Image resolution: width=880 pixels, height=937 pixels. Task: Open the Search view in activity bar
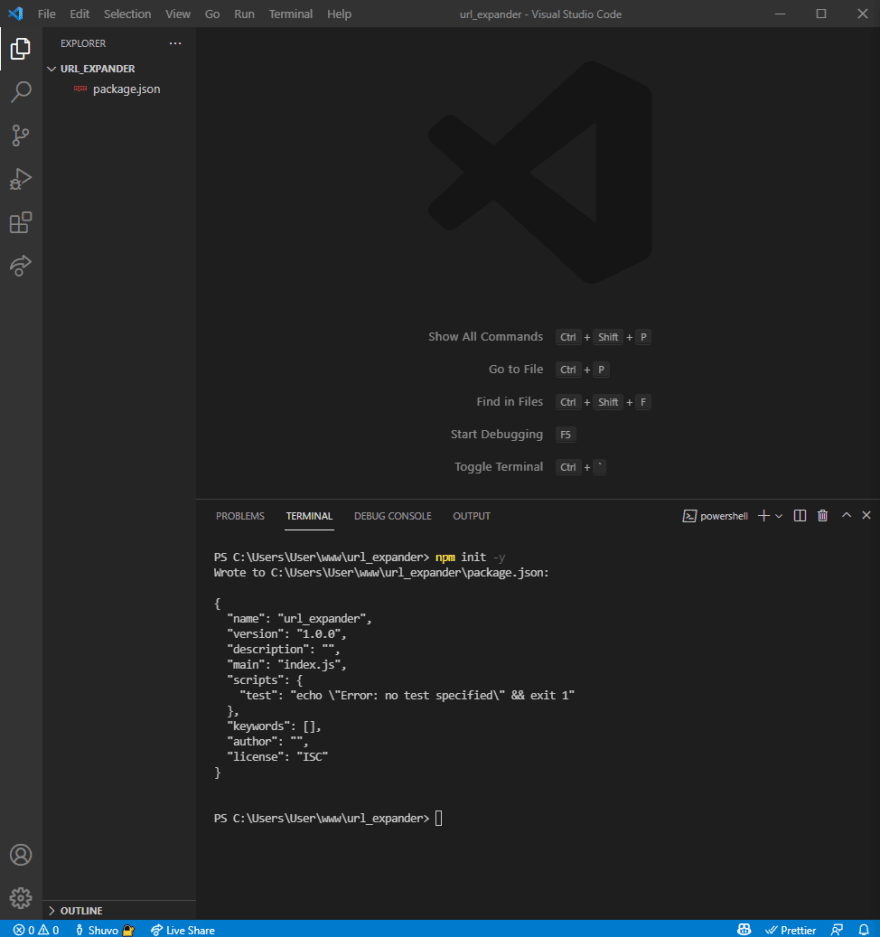pyautogui.click(x=21, y=92)
